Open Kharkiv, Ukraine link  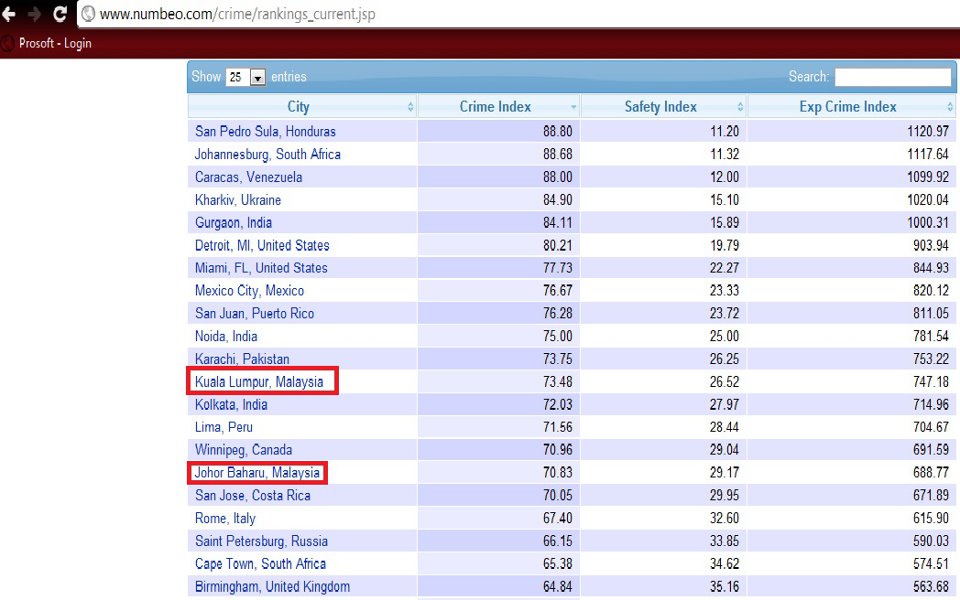click(x=238, y=200)
